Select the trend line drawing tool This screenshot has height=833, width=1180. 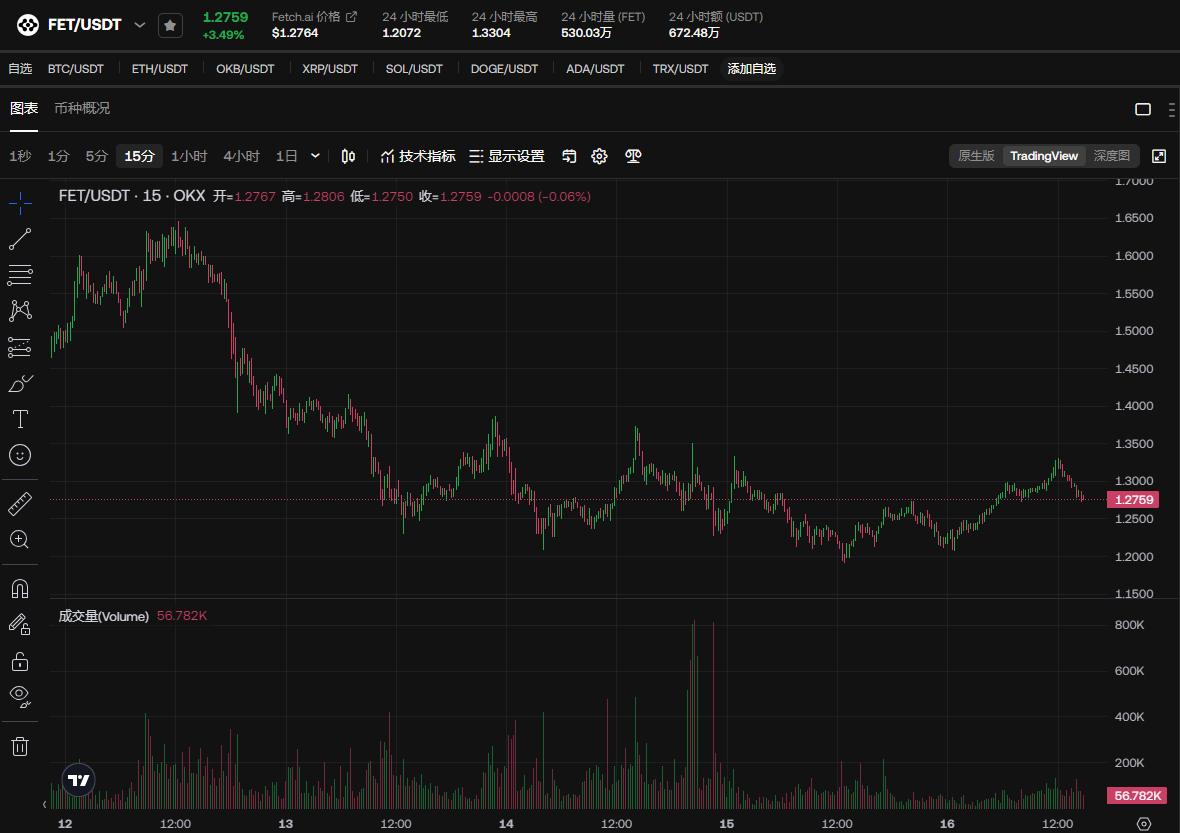(x=20, y=239)
